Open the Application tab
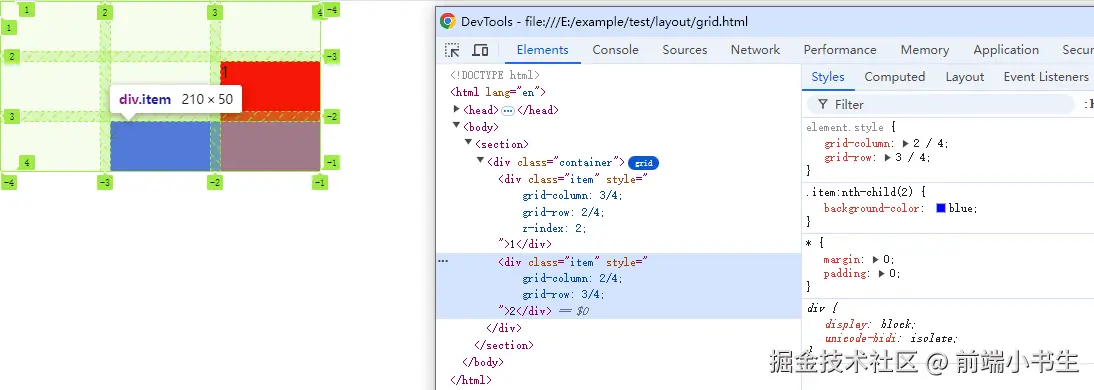Viewport: 1094px width, 390px height. click(1006, 50)
